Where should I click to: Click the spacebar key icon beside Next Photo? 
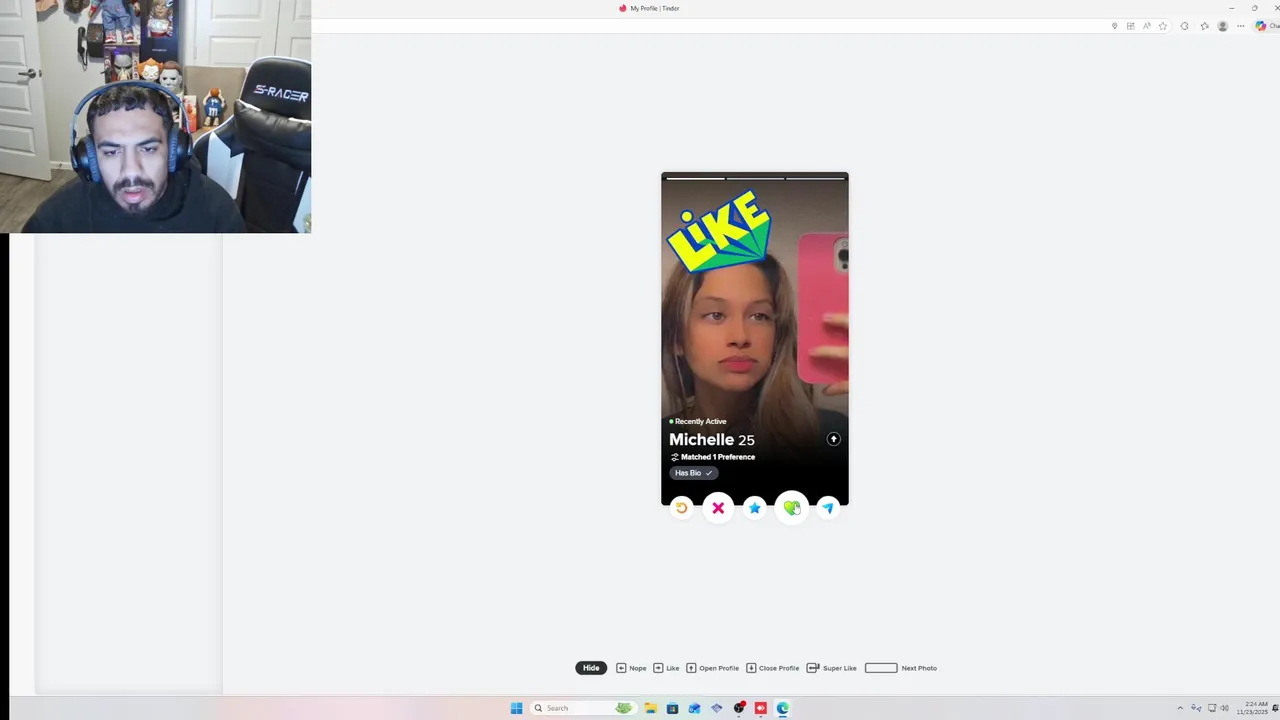[x=881, y=668]
